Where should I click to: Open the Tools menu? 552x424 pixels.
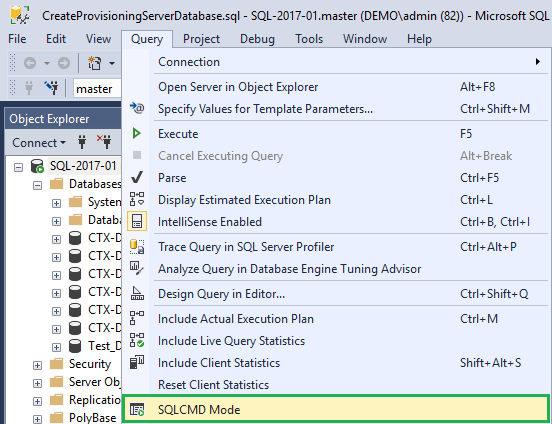point(309,39)
